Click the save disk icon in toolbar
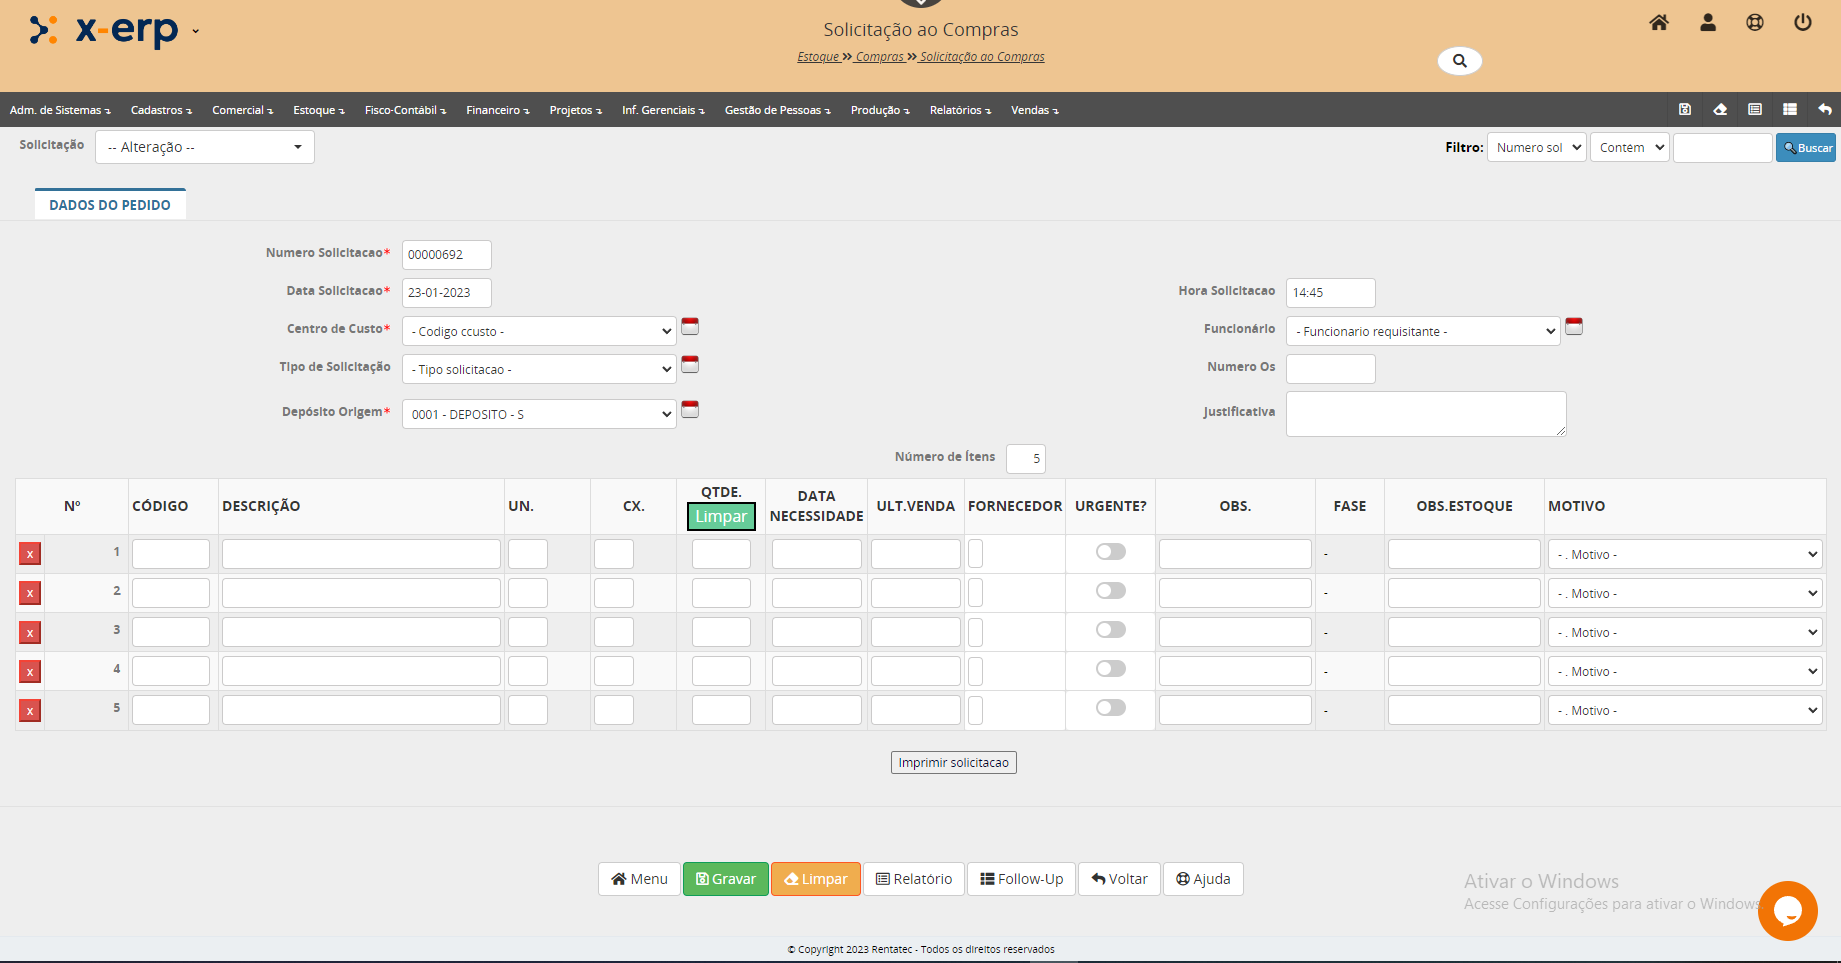The image size is (1841, 963). (1685, 110)
